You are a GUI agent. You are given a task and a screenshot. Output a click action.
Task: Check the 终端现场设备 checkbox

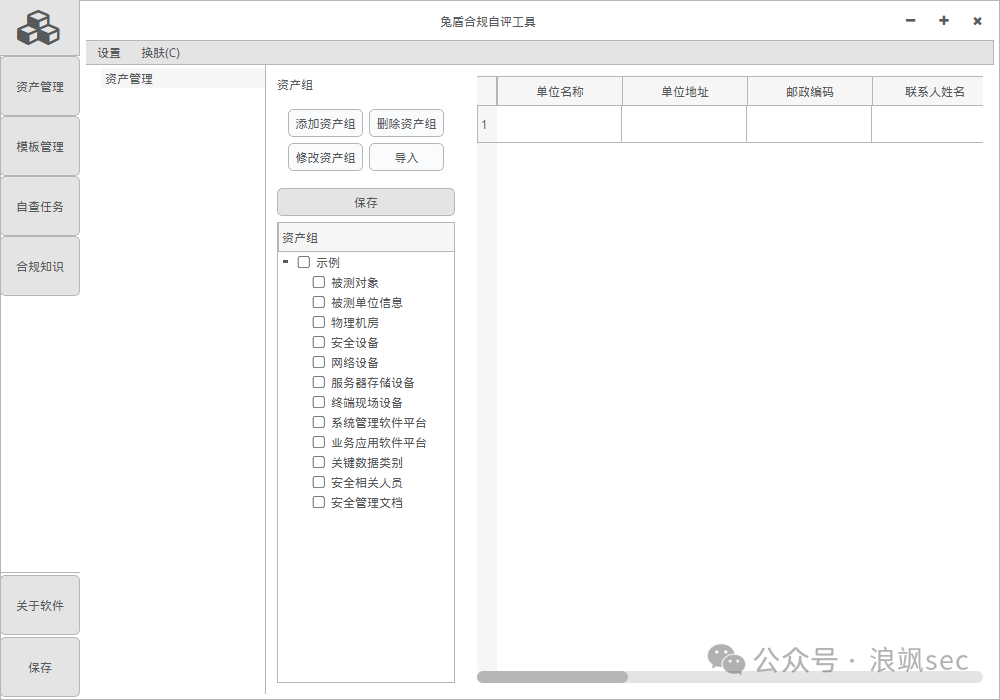pos(319,402)
